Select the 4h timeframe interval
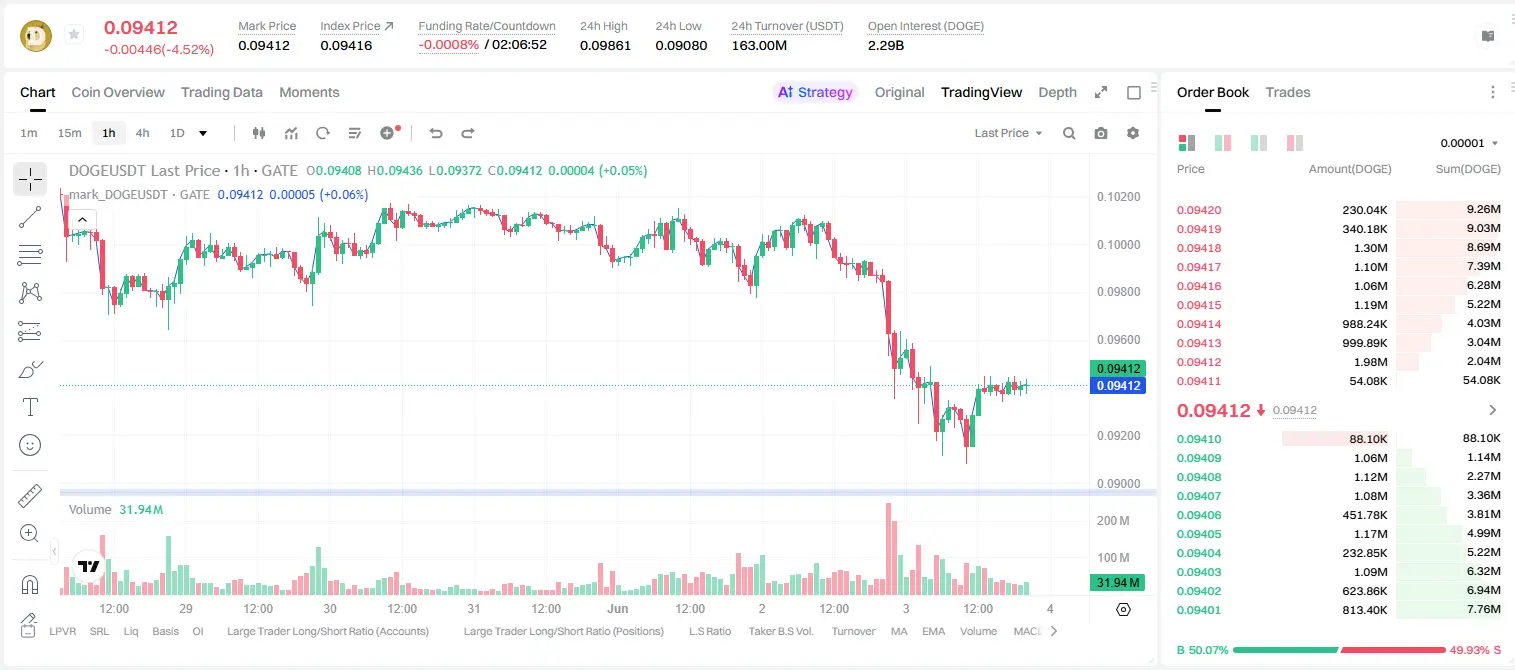This screenshot has width=1515, height=670. click(x=143, y=133)
